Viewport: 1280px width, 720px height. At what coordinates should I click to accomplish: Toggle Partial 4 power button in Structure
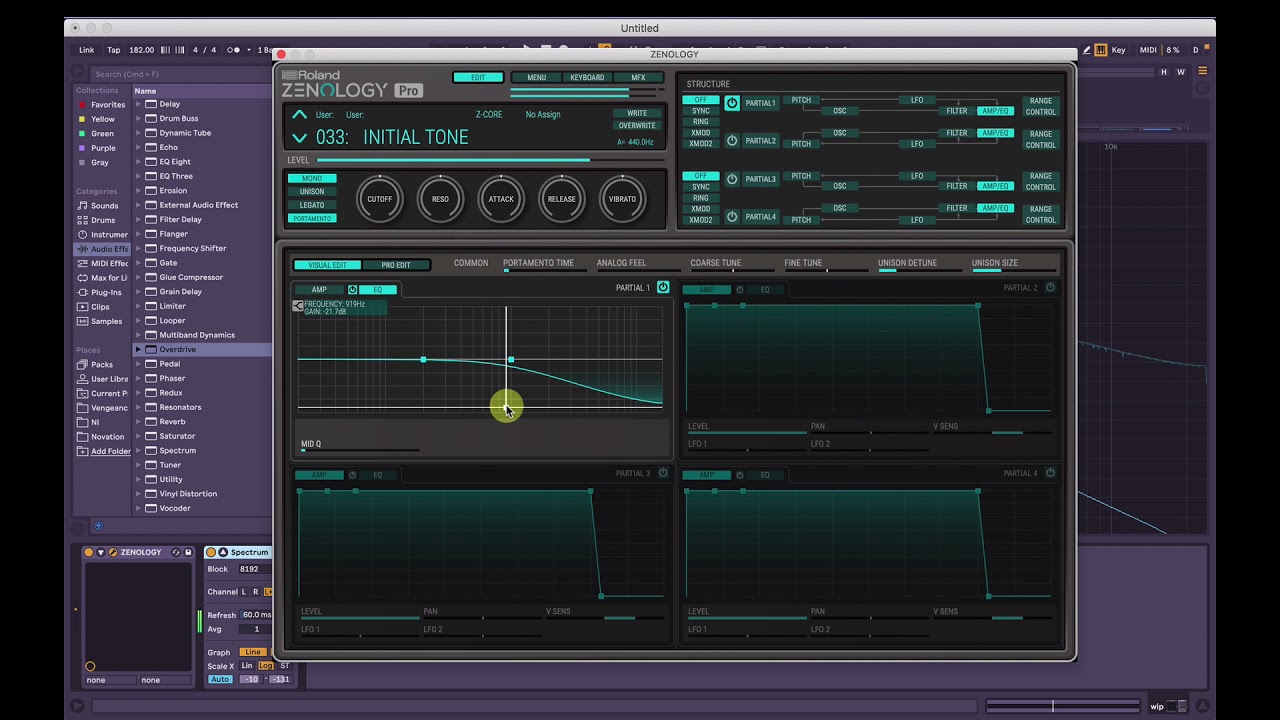point(732,216)
